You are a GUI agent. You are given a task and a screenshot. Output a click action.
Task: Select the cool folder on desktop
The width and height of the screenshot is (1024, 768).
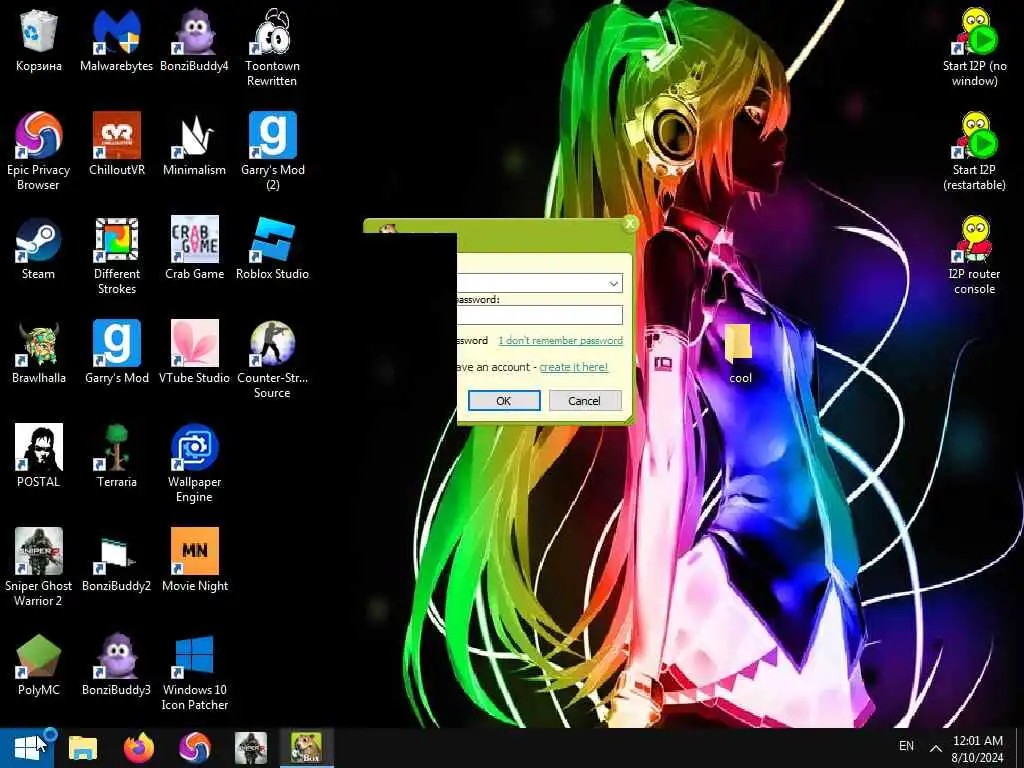tap(740, 352)
